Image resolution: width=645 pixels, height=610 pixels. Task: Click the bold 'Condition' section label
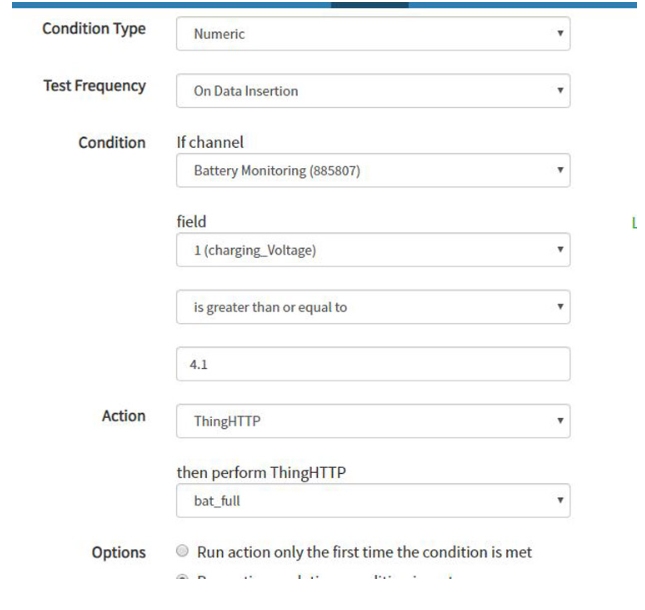pos(111,143)
